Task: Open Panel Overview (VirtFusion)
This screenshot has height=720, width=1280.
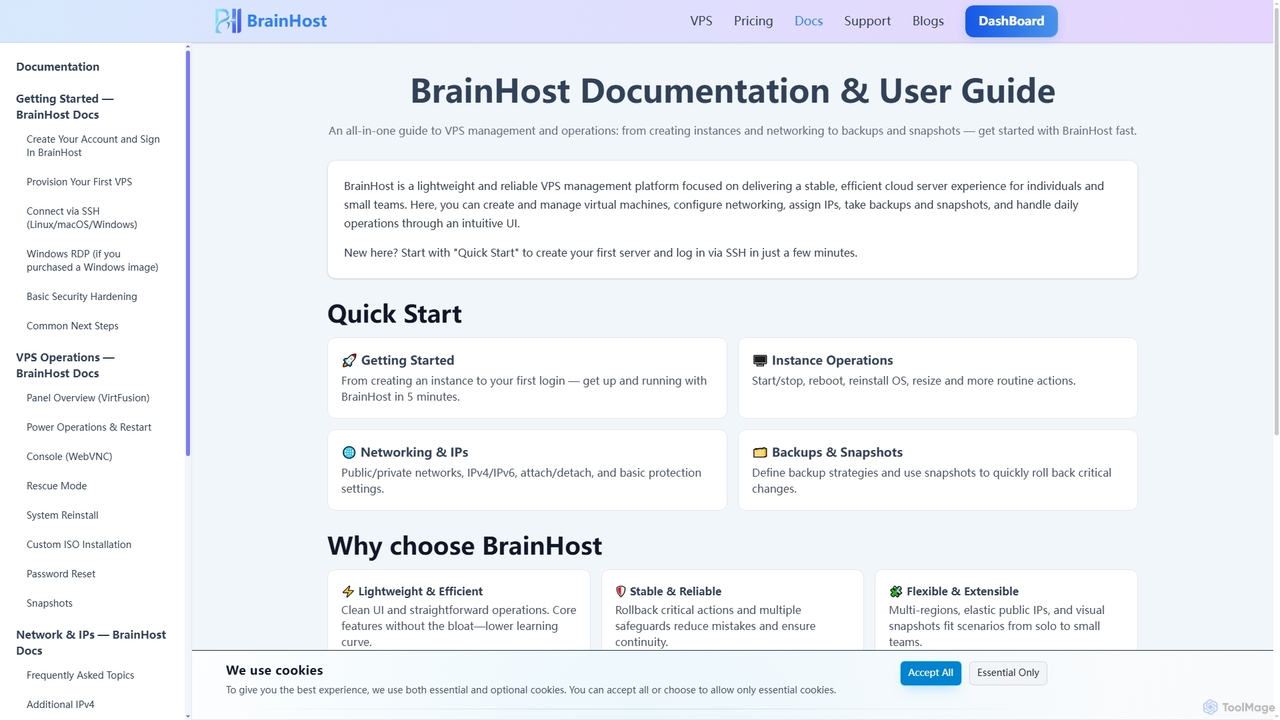Action: (x=88, y=398)
